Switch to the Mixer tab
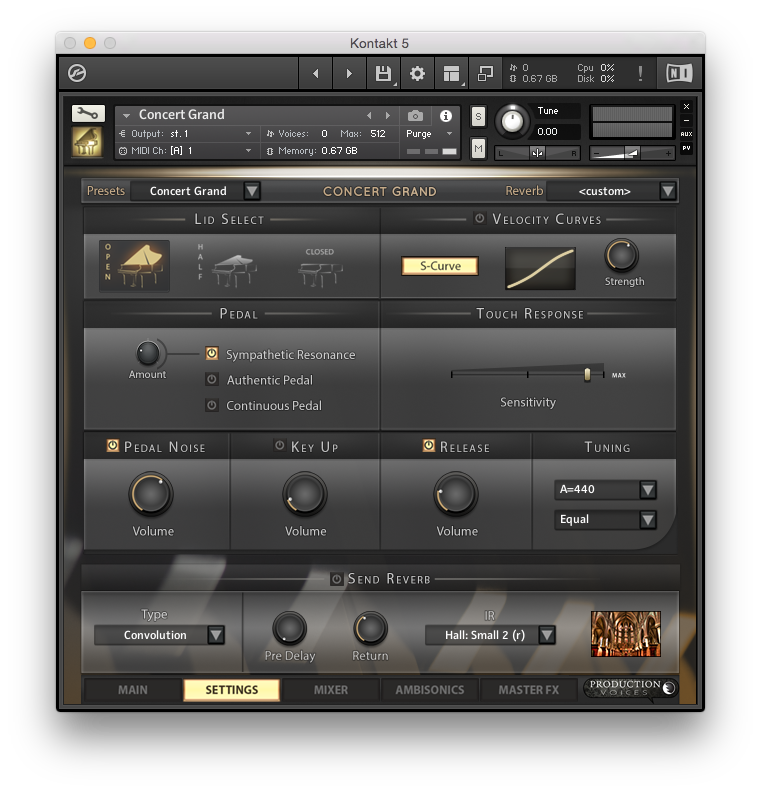Screen dimensions: 761x792 tap(331, 690)
